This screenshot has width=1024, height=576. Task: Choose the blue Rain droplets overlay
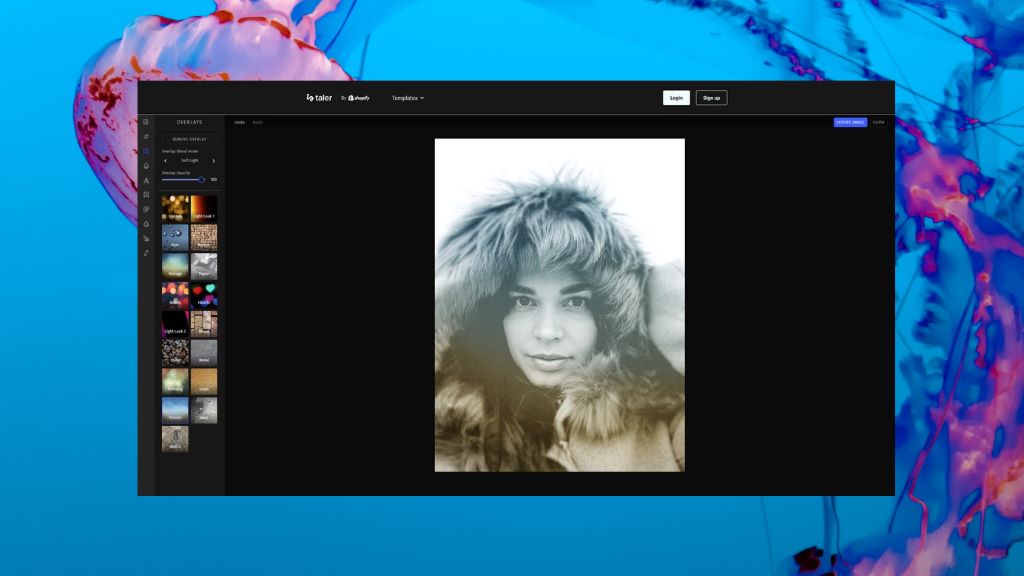tap(175, 238)
